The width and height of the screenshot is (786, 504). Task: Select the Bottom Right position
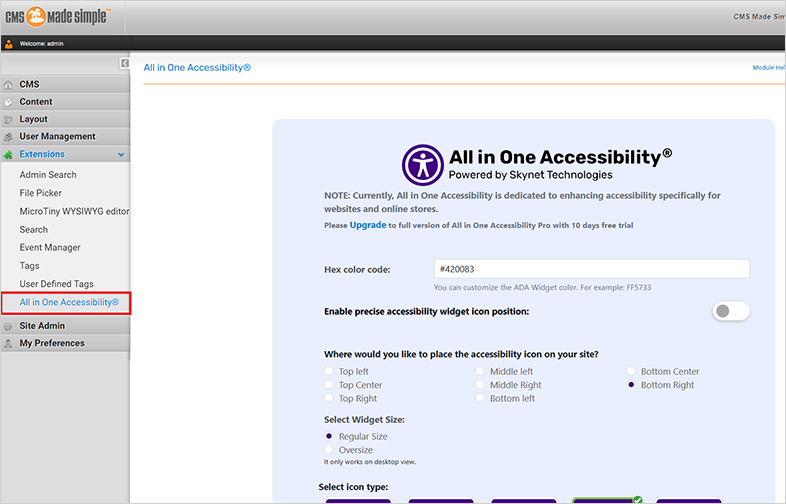631,385
